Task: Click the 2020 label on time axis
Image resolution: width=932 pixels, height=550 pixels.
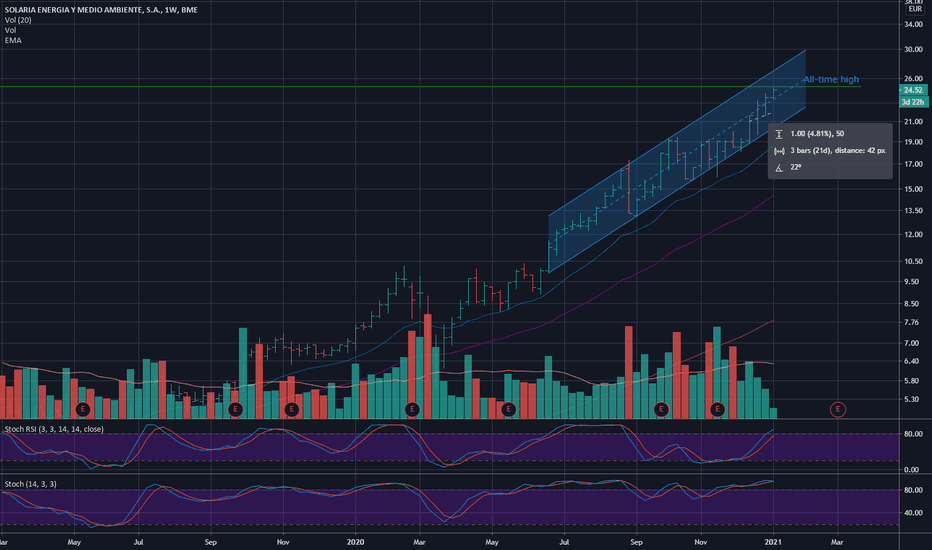Action: coord(355,542)
